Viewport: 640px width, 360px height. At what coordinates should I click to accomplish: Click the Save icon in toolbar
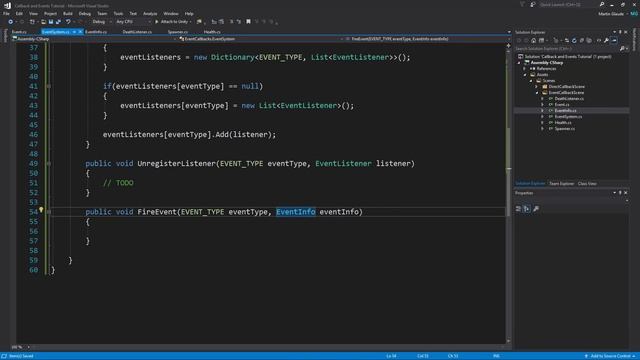[x=51, y=22]
